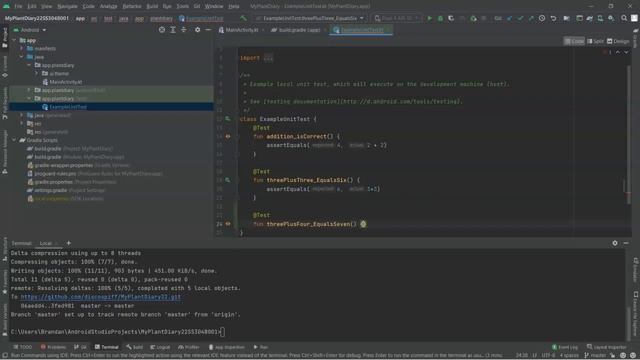The width and height of the screenshot is (640, 360).
Task: Switch editor to Code view mode
Action: tap(574, 41)
